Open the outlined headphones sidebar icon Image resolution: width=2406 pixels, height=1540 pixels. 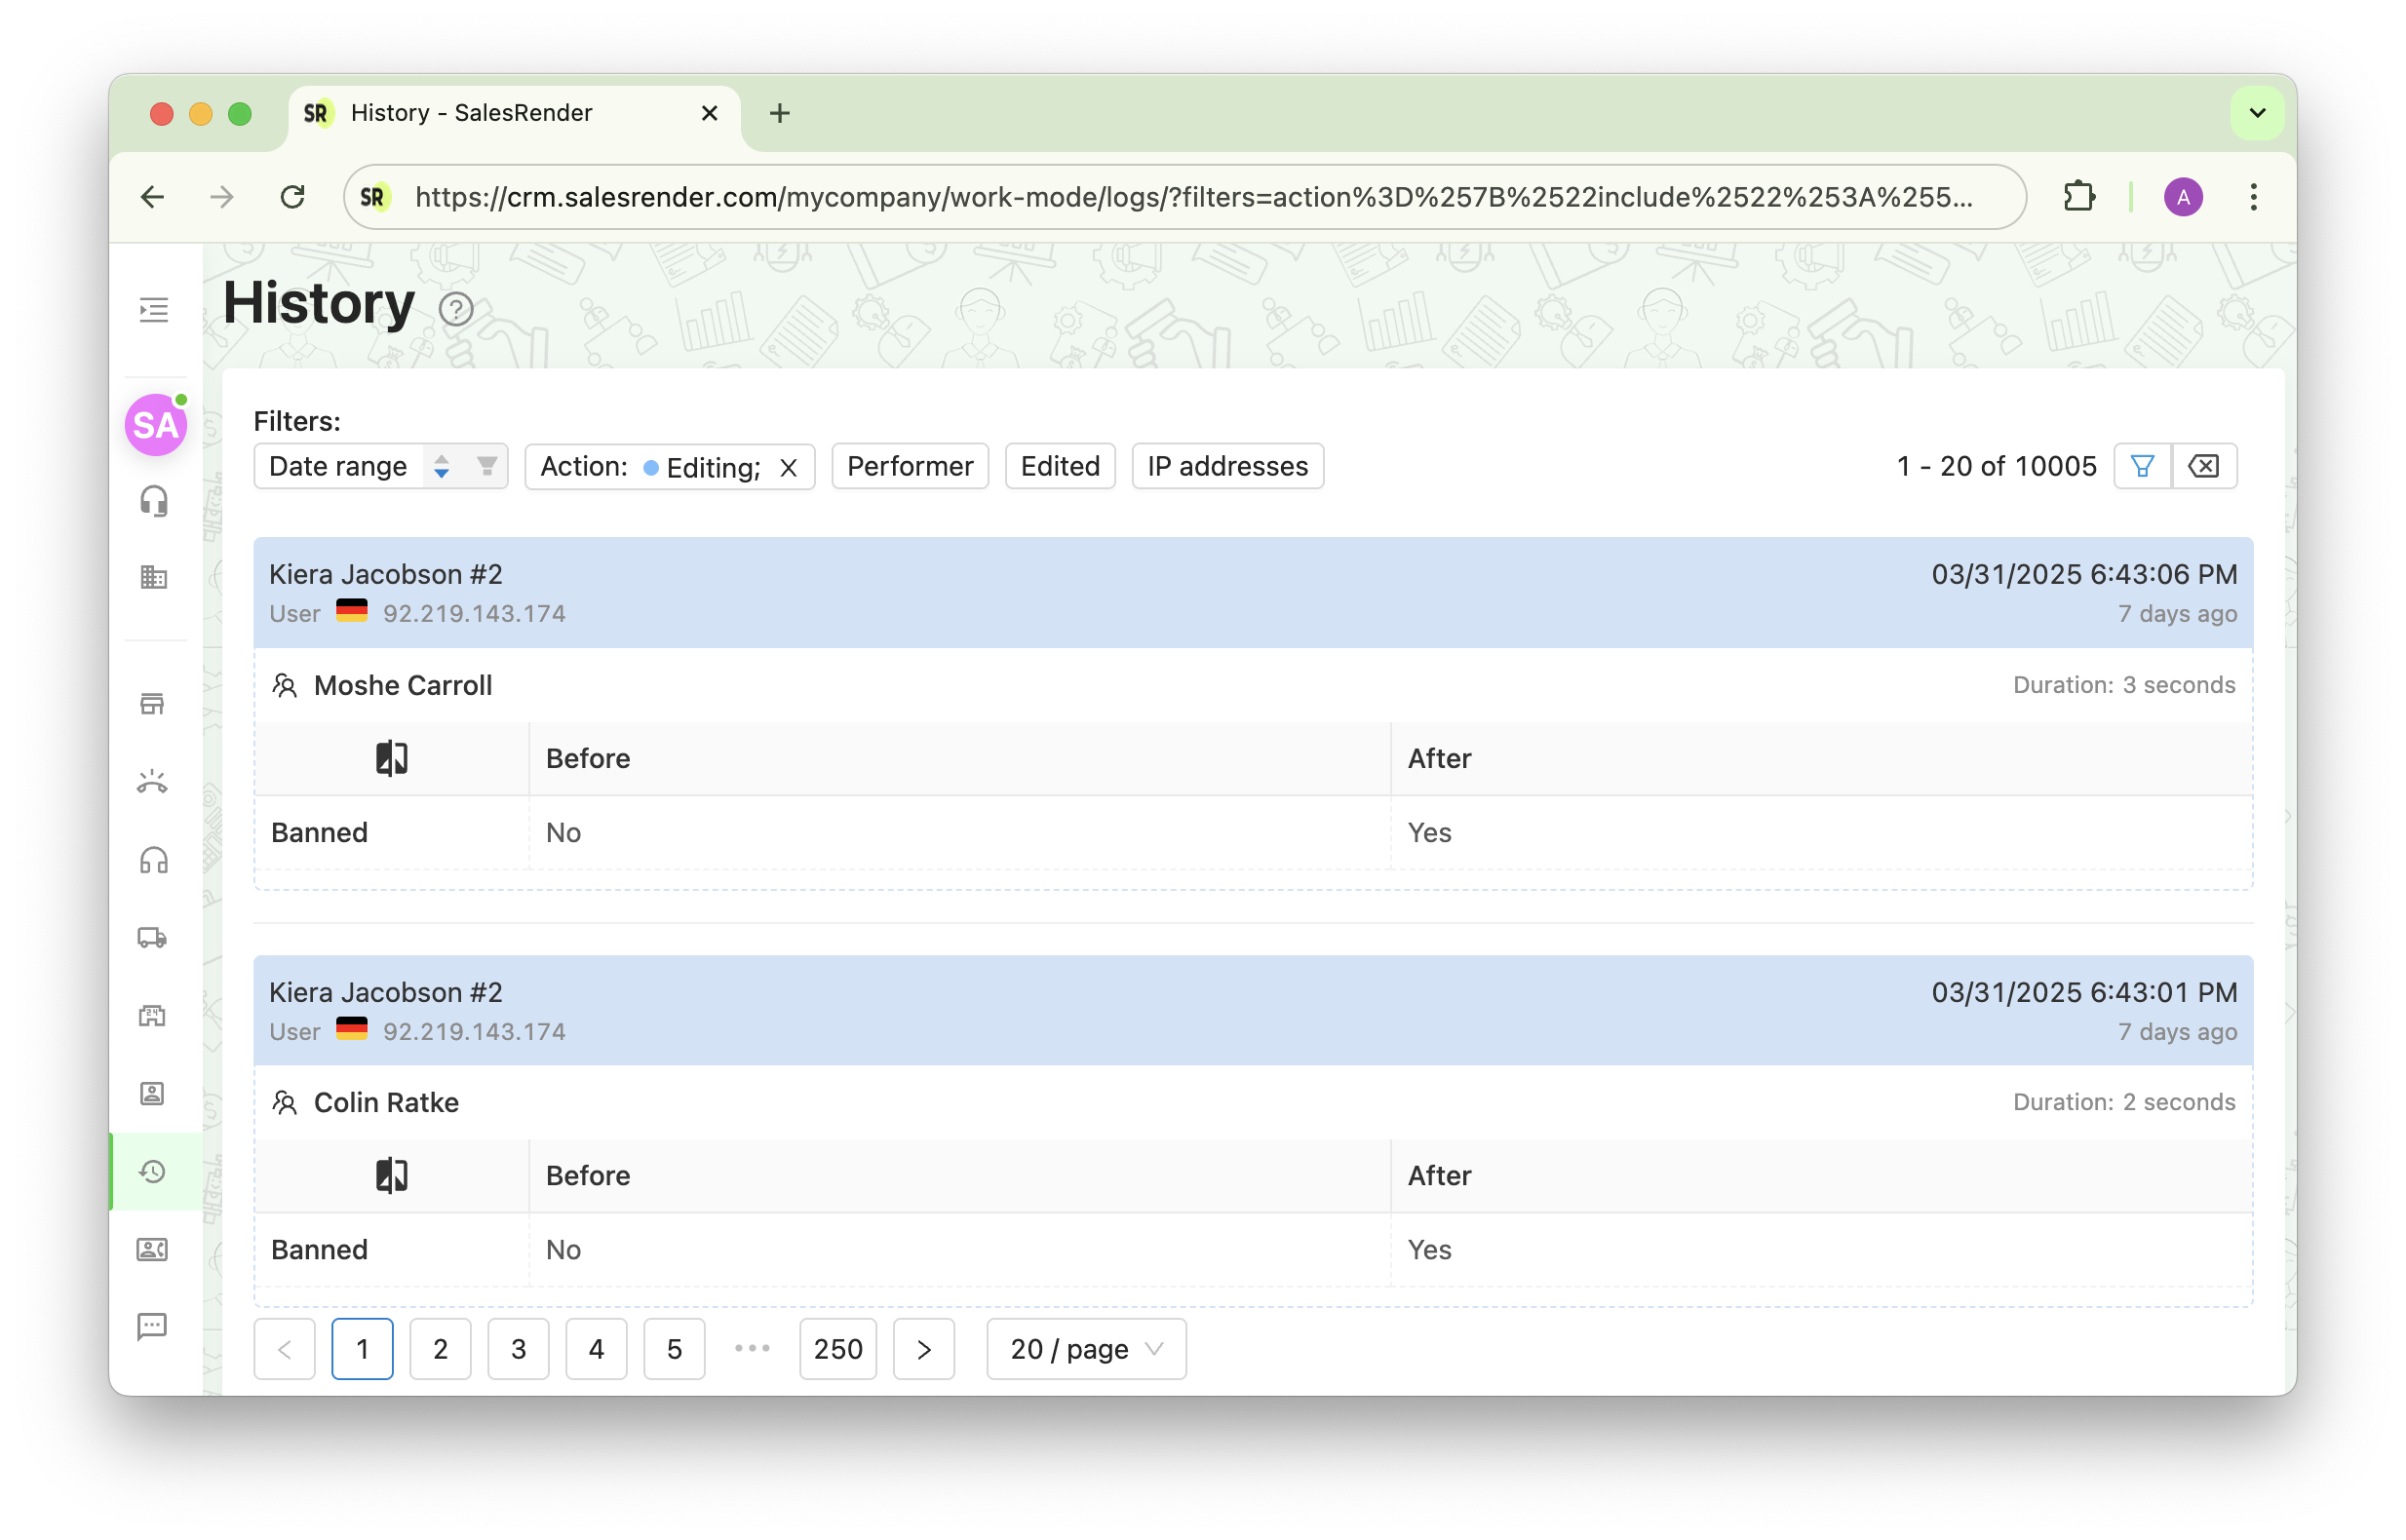point(153,860)
